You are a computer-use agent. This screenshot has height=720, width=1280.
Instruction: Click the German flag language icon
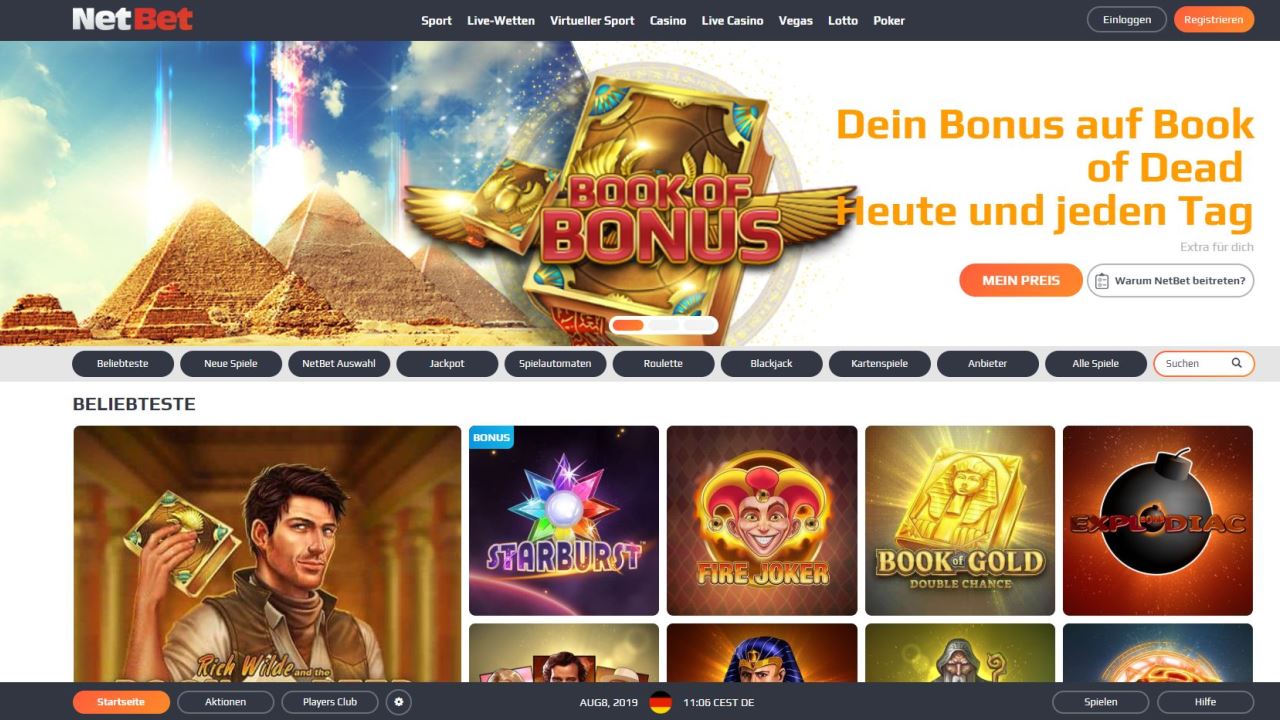pyautogui.click(x=660, y=702)
